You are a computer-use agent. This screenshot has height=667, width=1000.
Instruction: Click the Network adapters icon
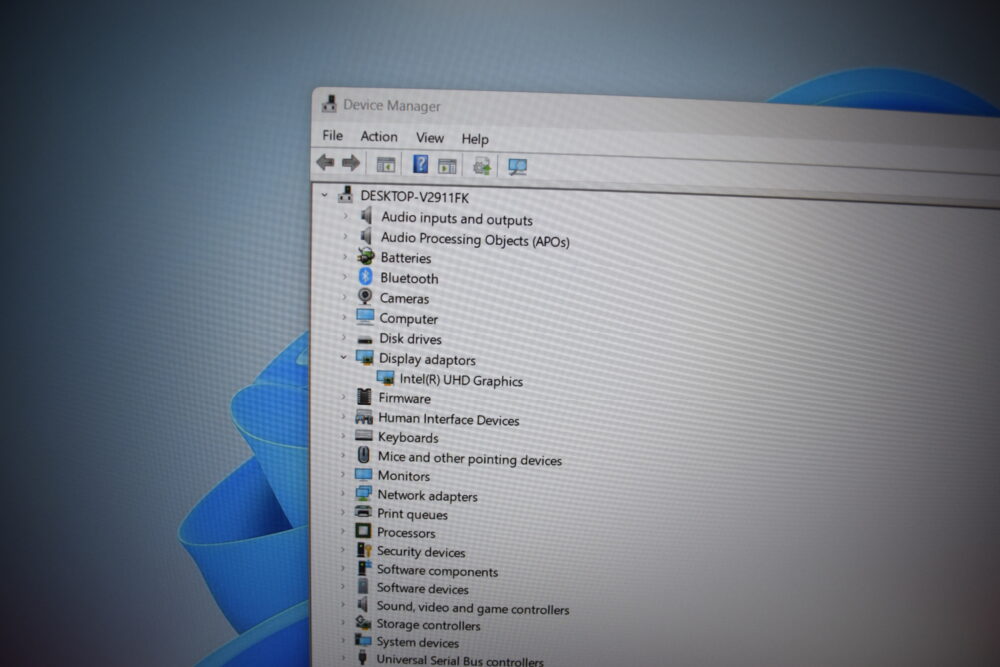click(364, 494)
